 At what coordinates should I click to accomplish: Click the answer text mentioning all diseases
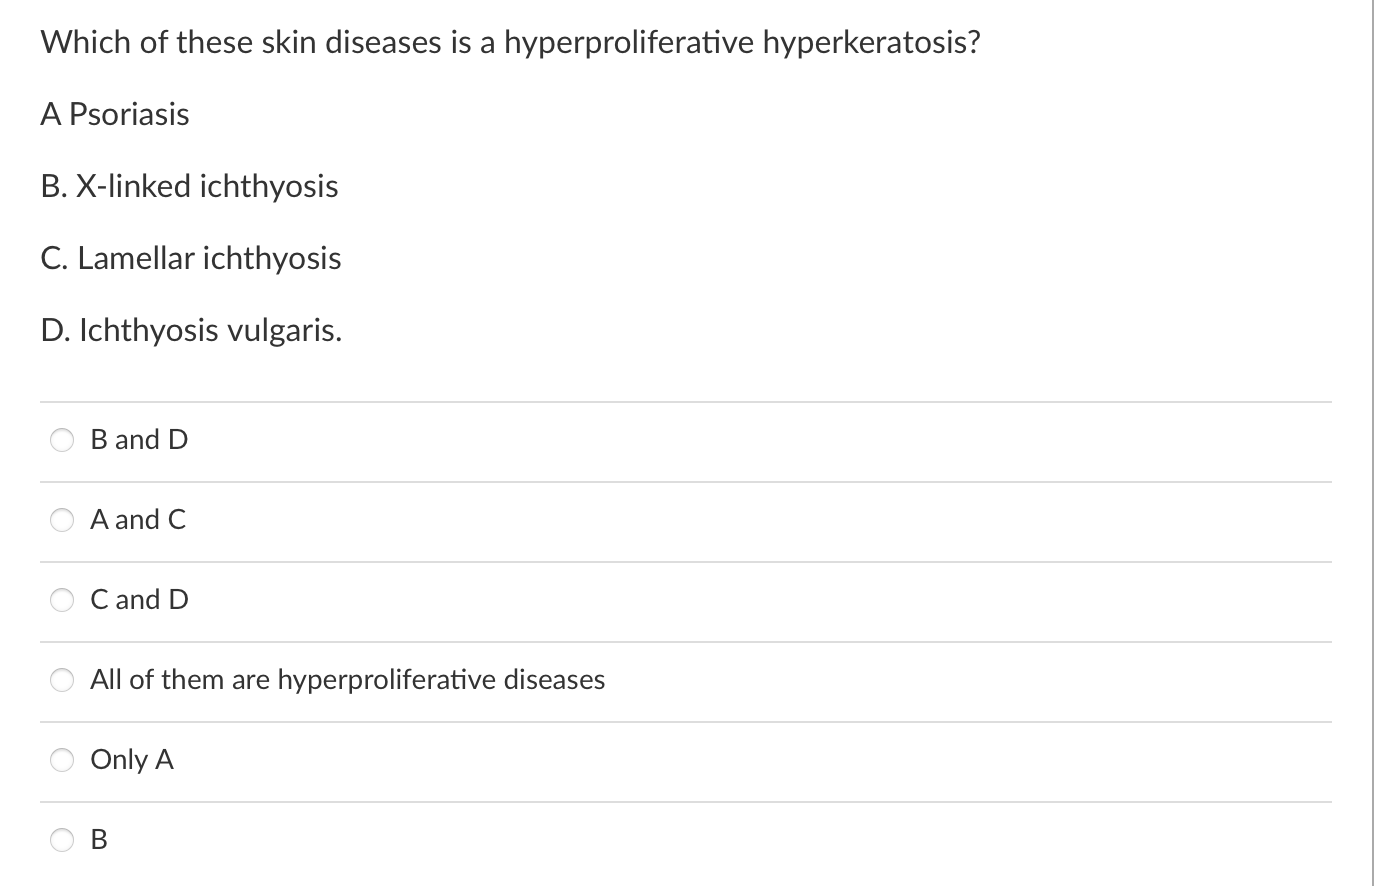pos(348,679)
